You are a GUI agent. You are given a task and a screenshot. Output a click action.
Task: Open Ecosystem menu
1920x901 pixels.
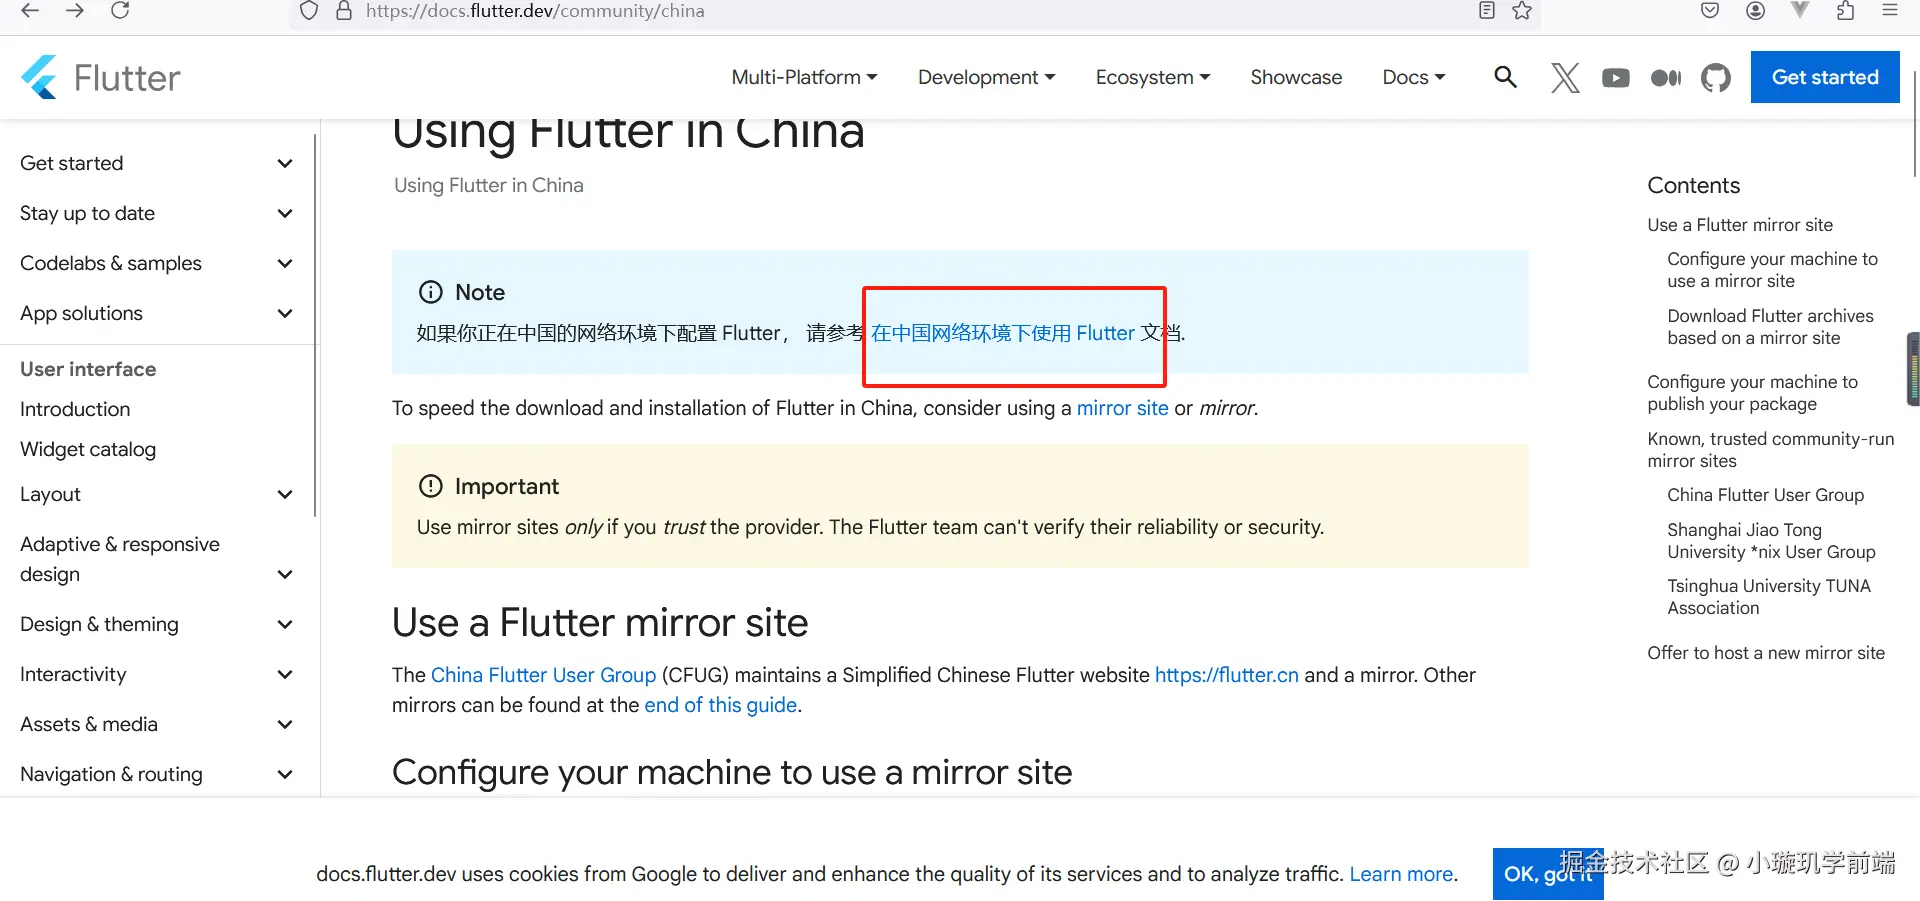click(1152, 77)
